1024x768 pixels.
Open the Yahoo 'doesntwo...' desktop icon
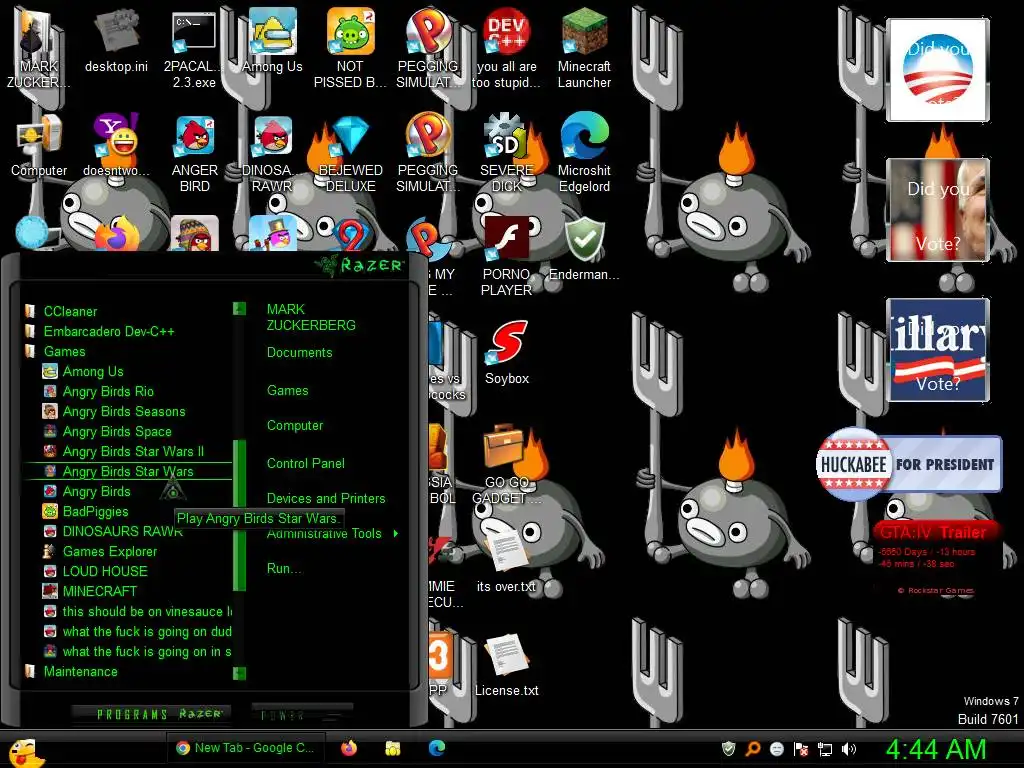point(116,145)
